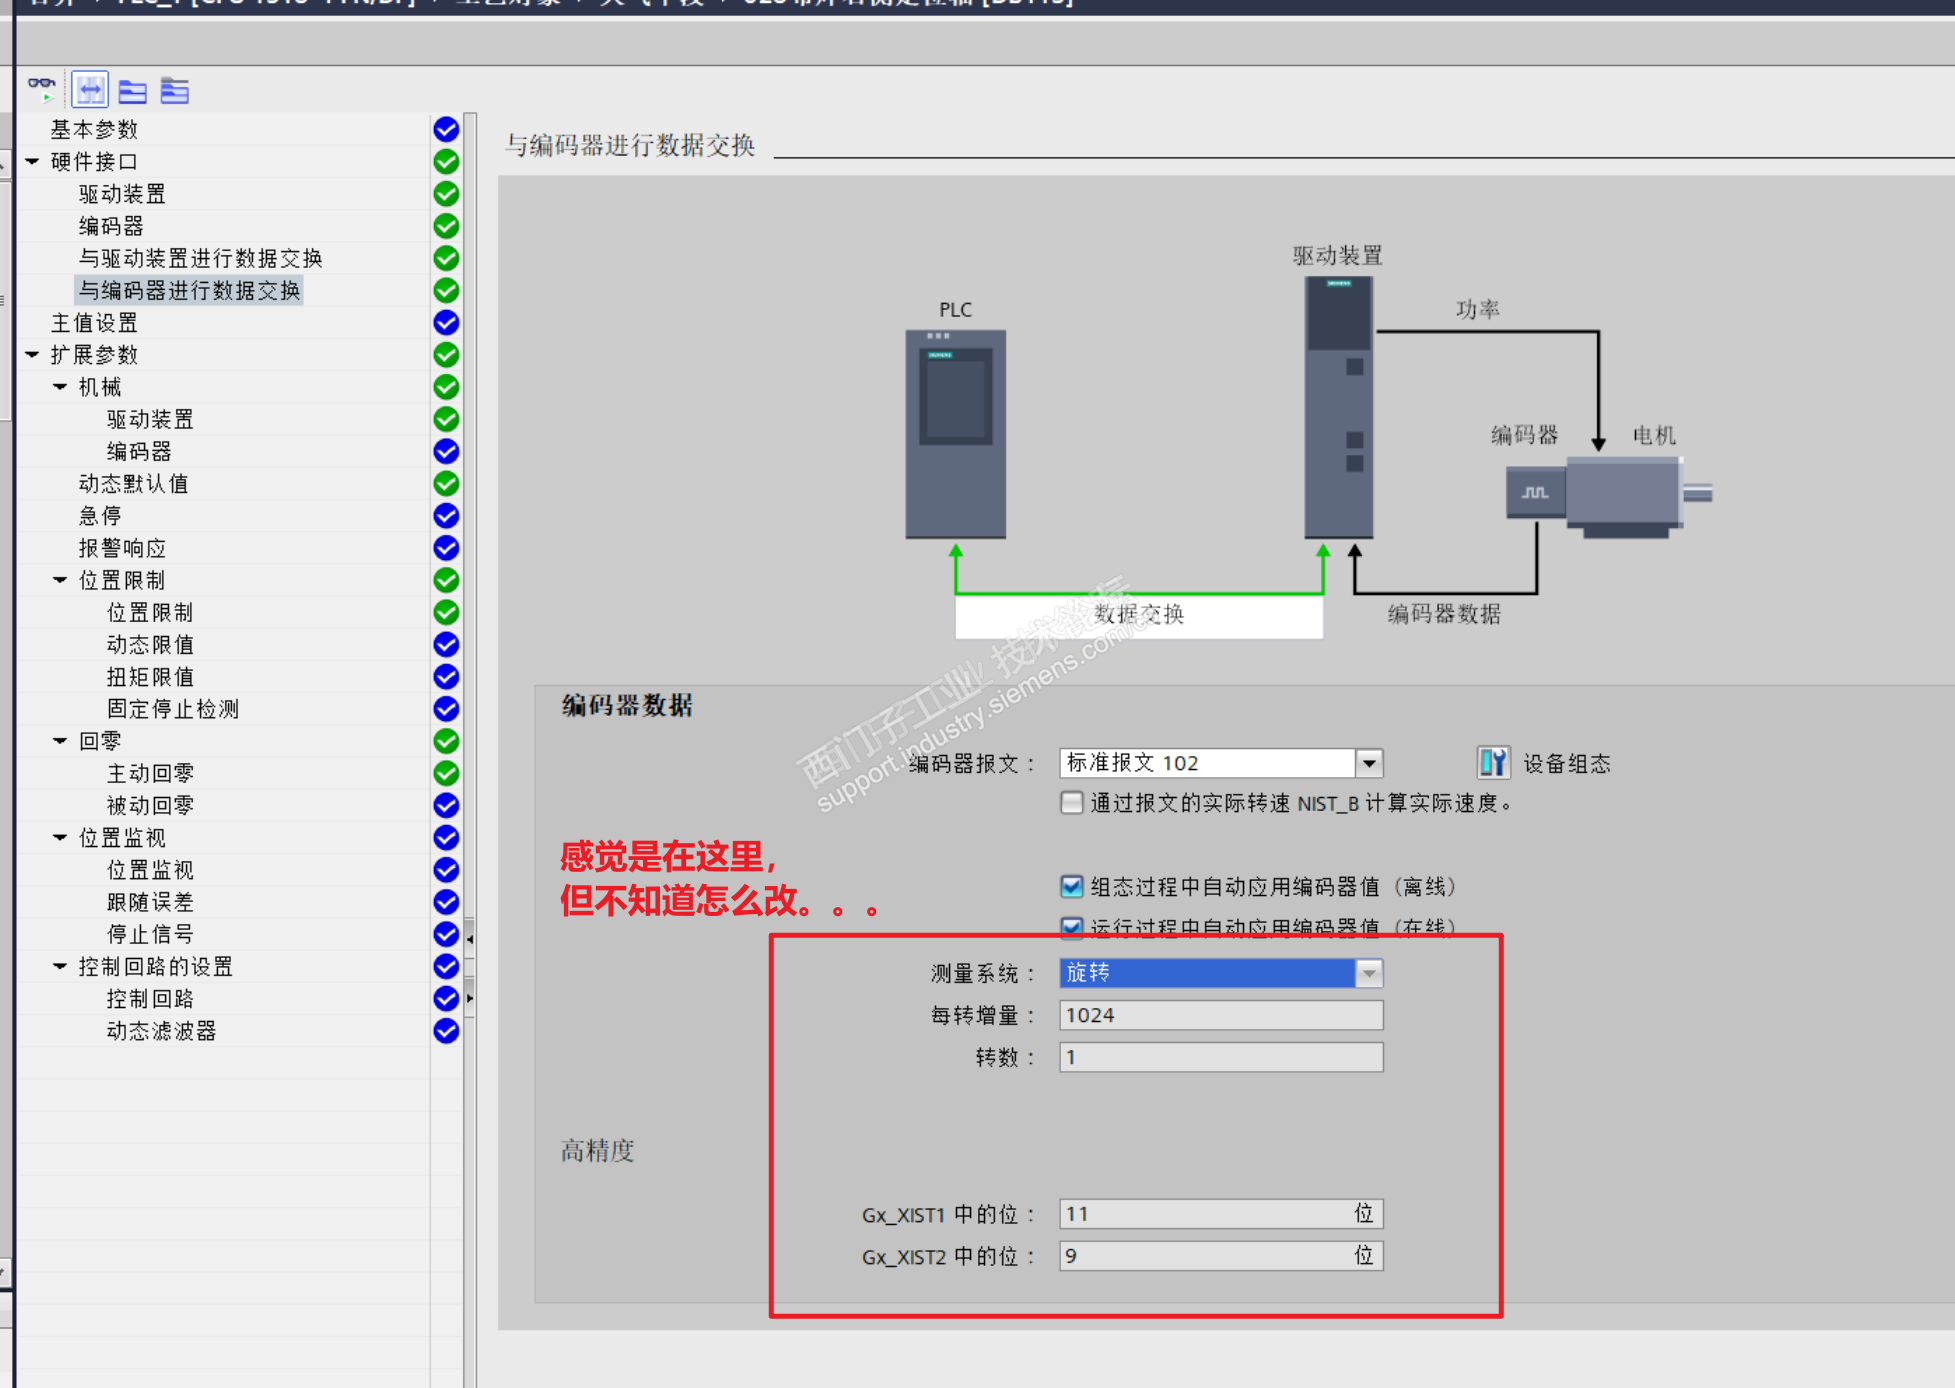1955x1388 pixels.
Task: Select 与驱动装置进行数据交换 in tree
Action: tap(200, 258)
